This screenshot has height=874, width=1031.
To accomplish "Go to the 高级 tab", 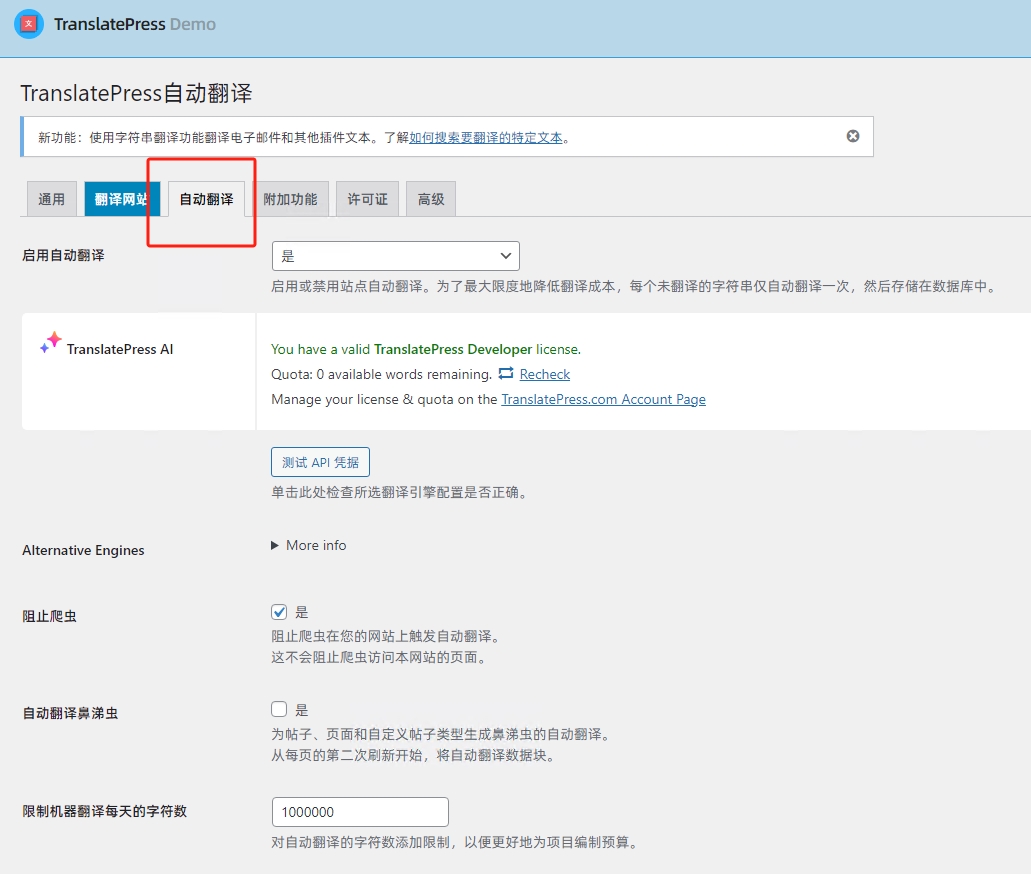I will pos(431,199).
